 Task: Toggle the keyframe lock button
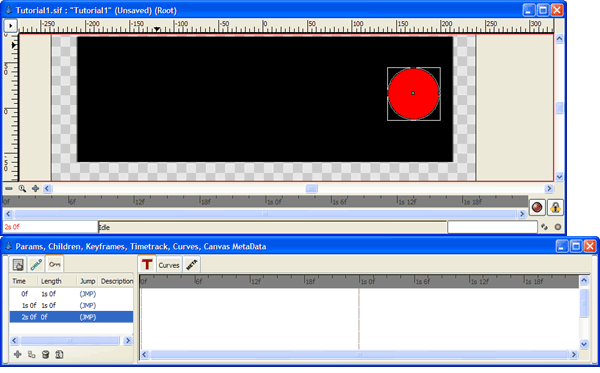pyautogui.click(x=555, y=207)
